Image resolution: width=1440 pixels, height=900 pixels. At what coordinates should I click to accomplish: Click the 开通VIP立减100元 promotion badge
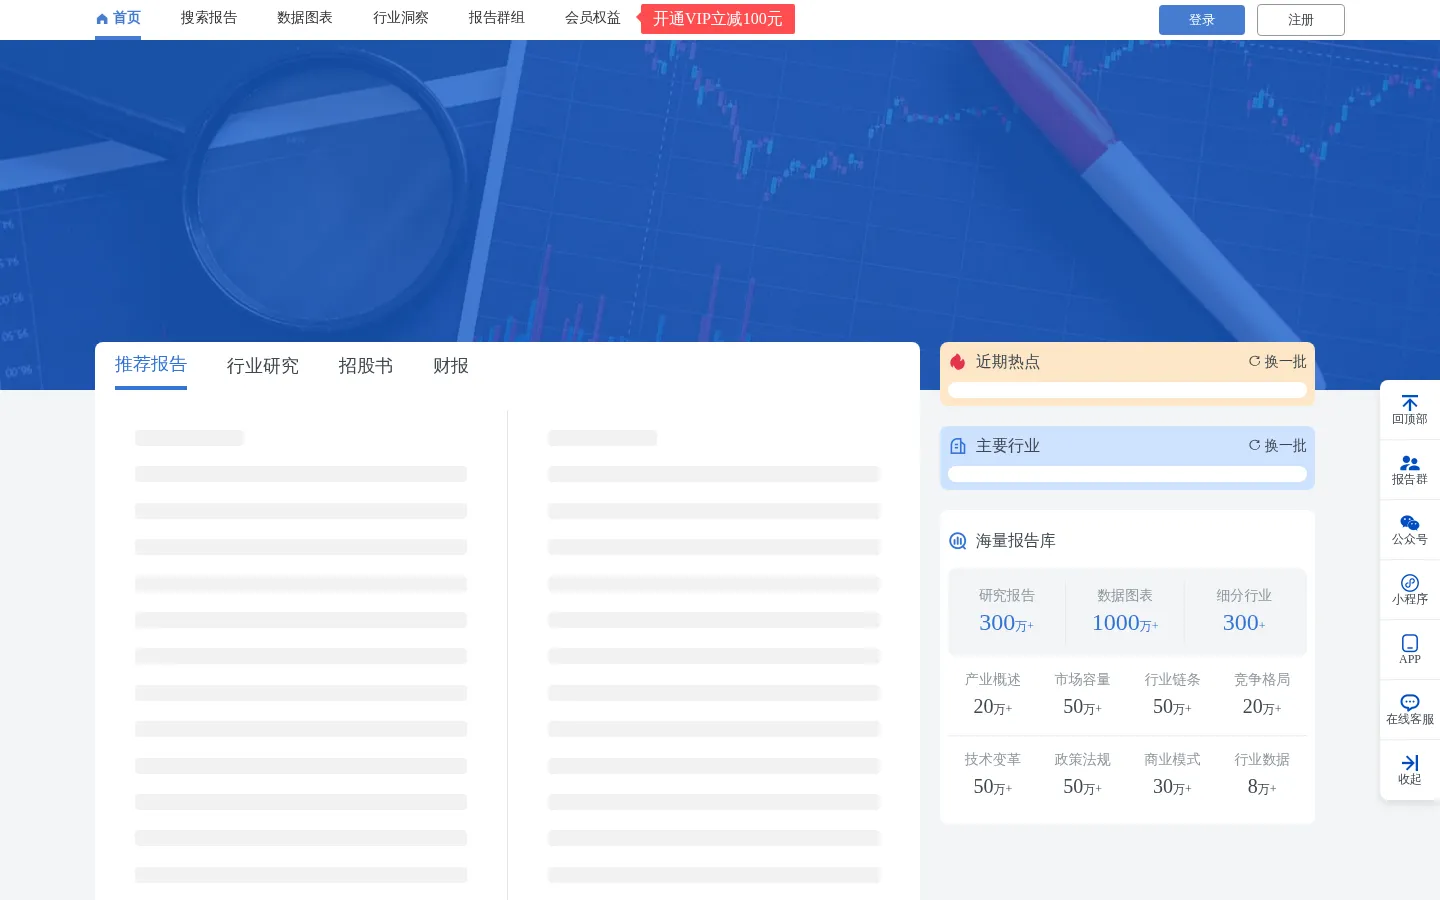point(718,19)
